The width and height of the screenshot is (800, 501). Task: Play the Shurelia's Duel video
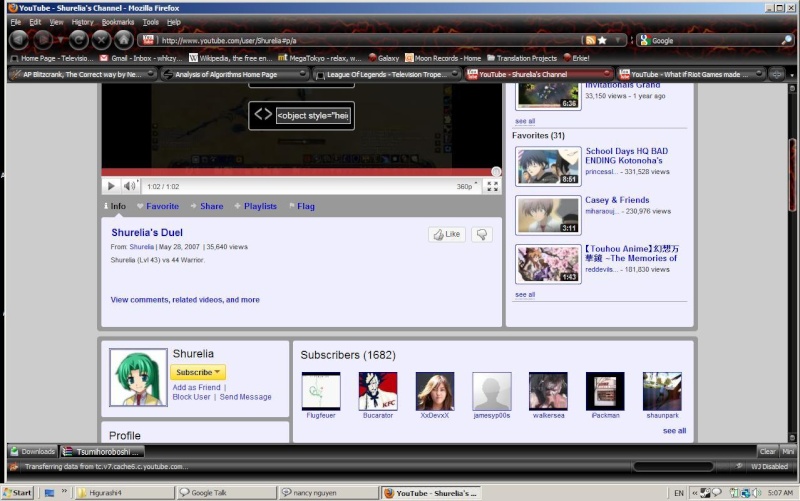111,186
